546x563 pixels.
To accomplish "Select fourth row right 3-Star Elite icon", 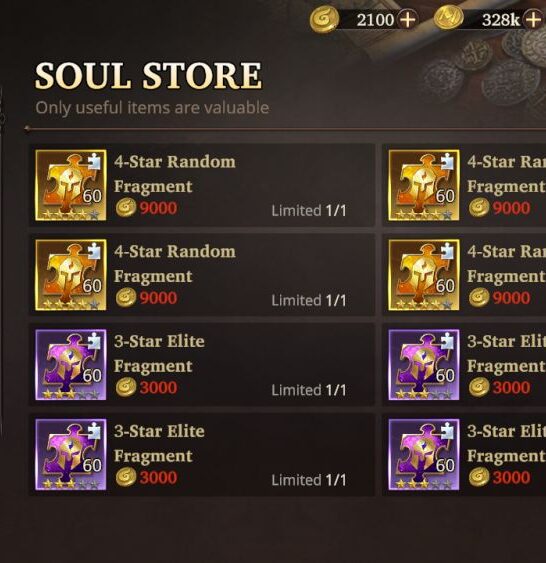I will [424, 454].
